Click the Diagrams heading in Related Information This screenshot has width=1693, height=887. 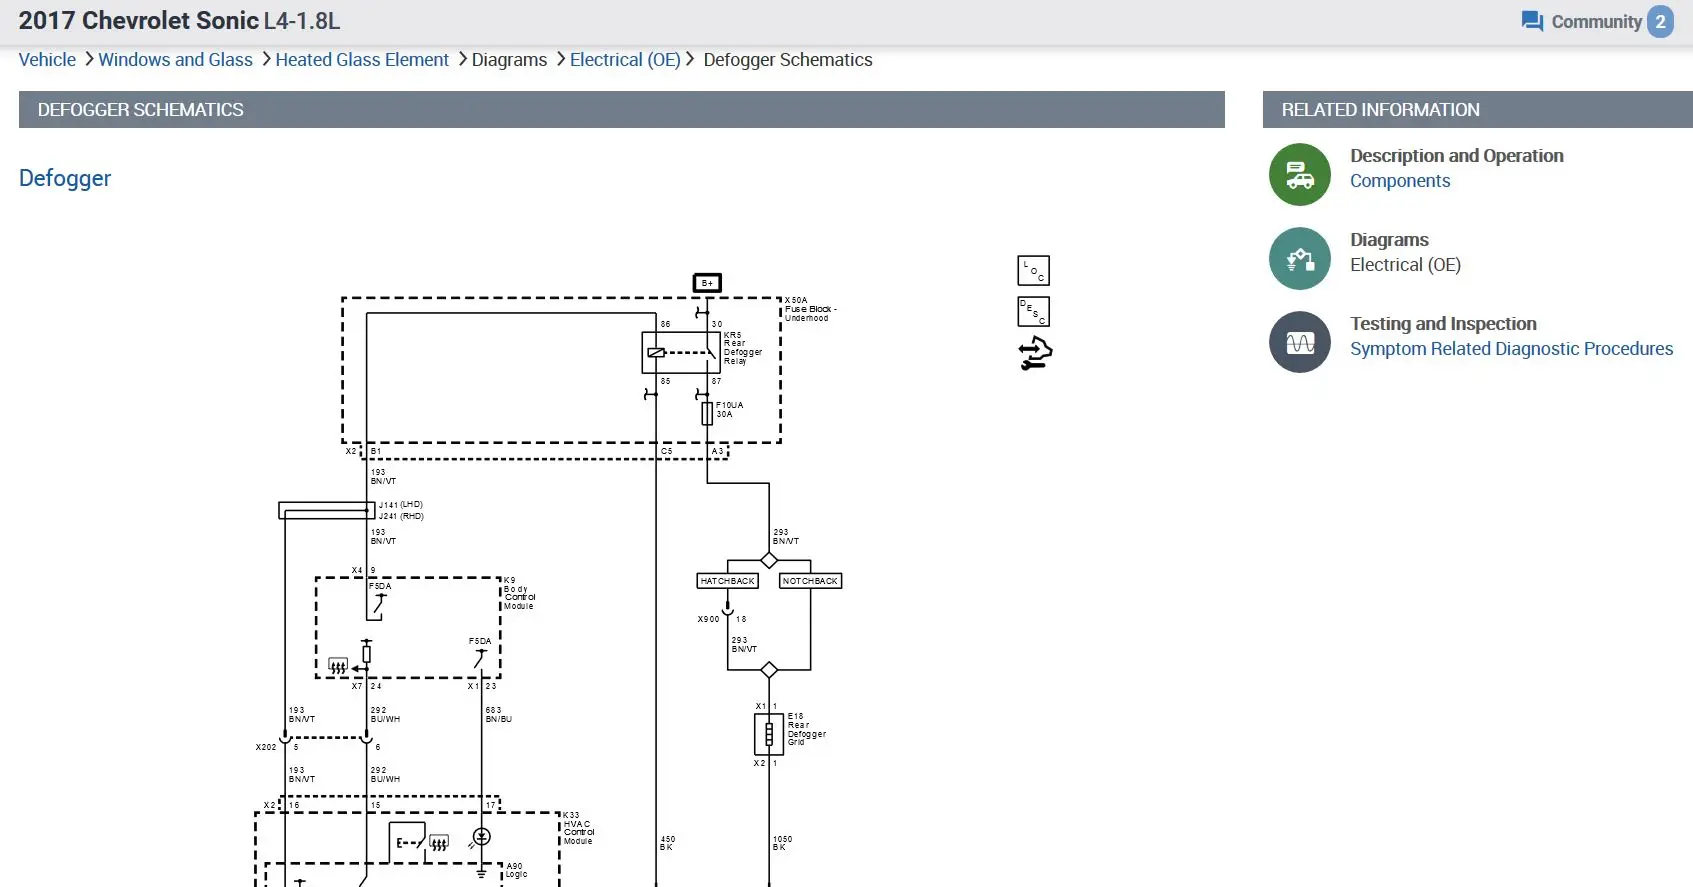1389,240
